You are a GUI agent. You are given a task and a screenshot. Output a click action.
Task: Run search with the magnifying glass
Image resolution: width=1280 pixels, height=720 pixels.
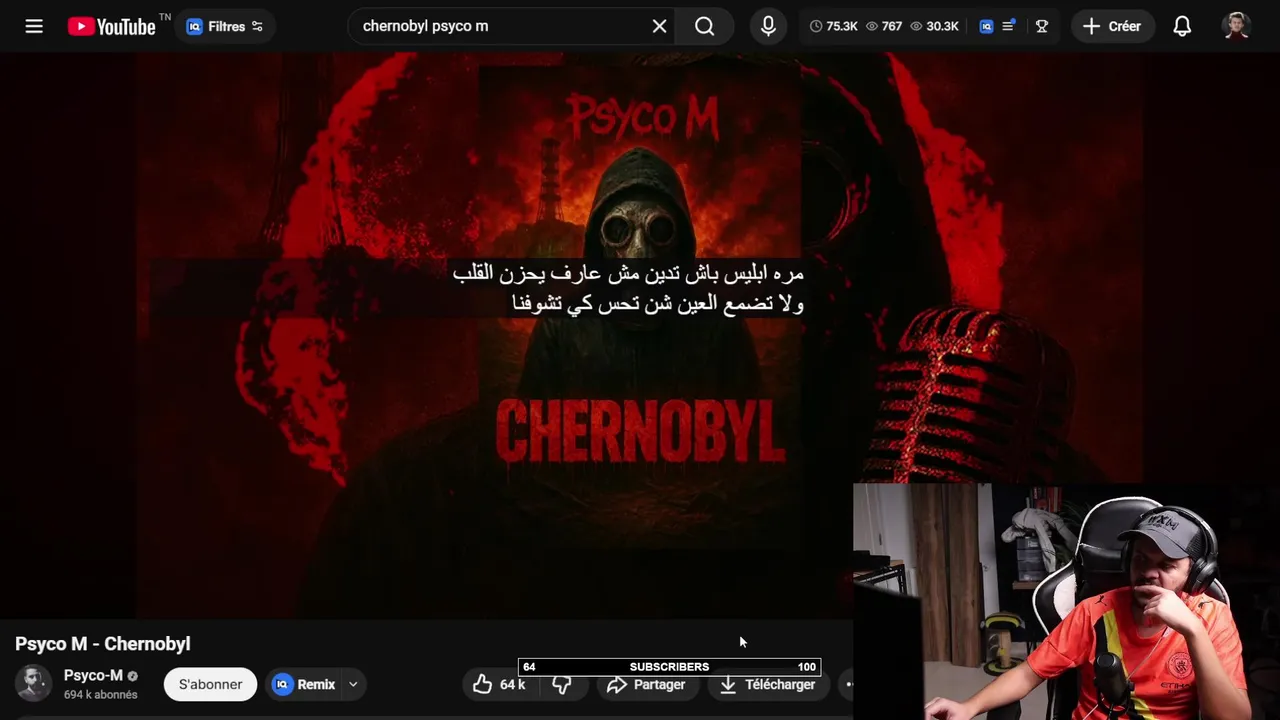pyautogui.click(x=705, y=26)
